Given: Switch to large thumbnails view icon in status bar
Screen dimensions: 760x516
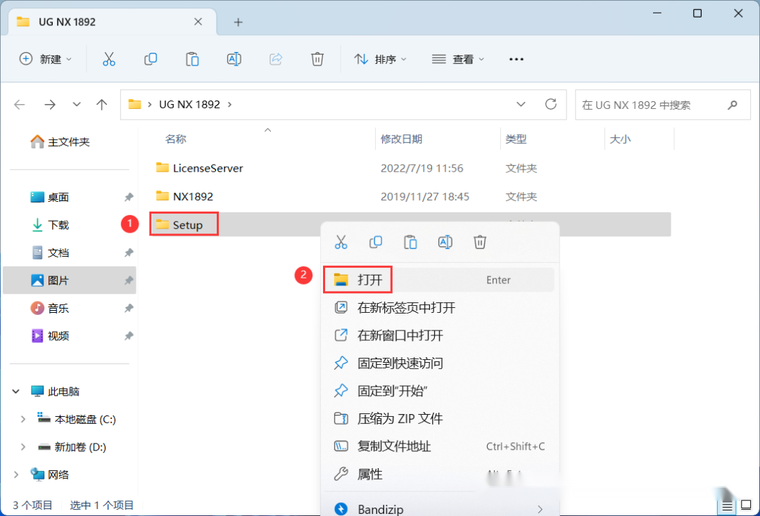Looking at the screenshot, I should pyautogui.click(x=746, y=506).
